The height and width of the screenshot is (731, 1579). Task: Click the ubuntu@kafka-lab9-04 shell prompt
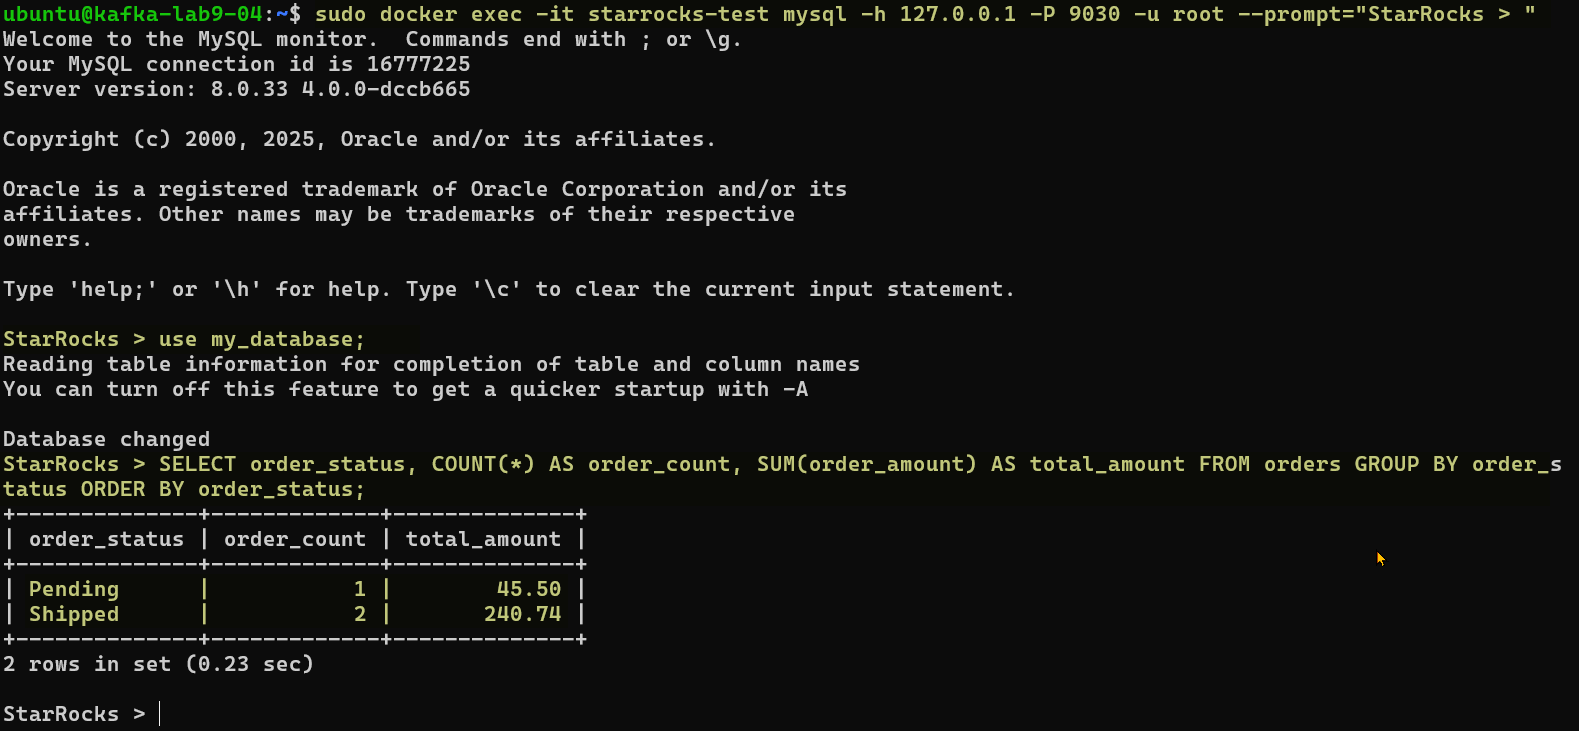click(132, 14)
